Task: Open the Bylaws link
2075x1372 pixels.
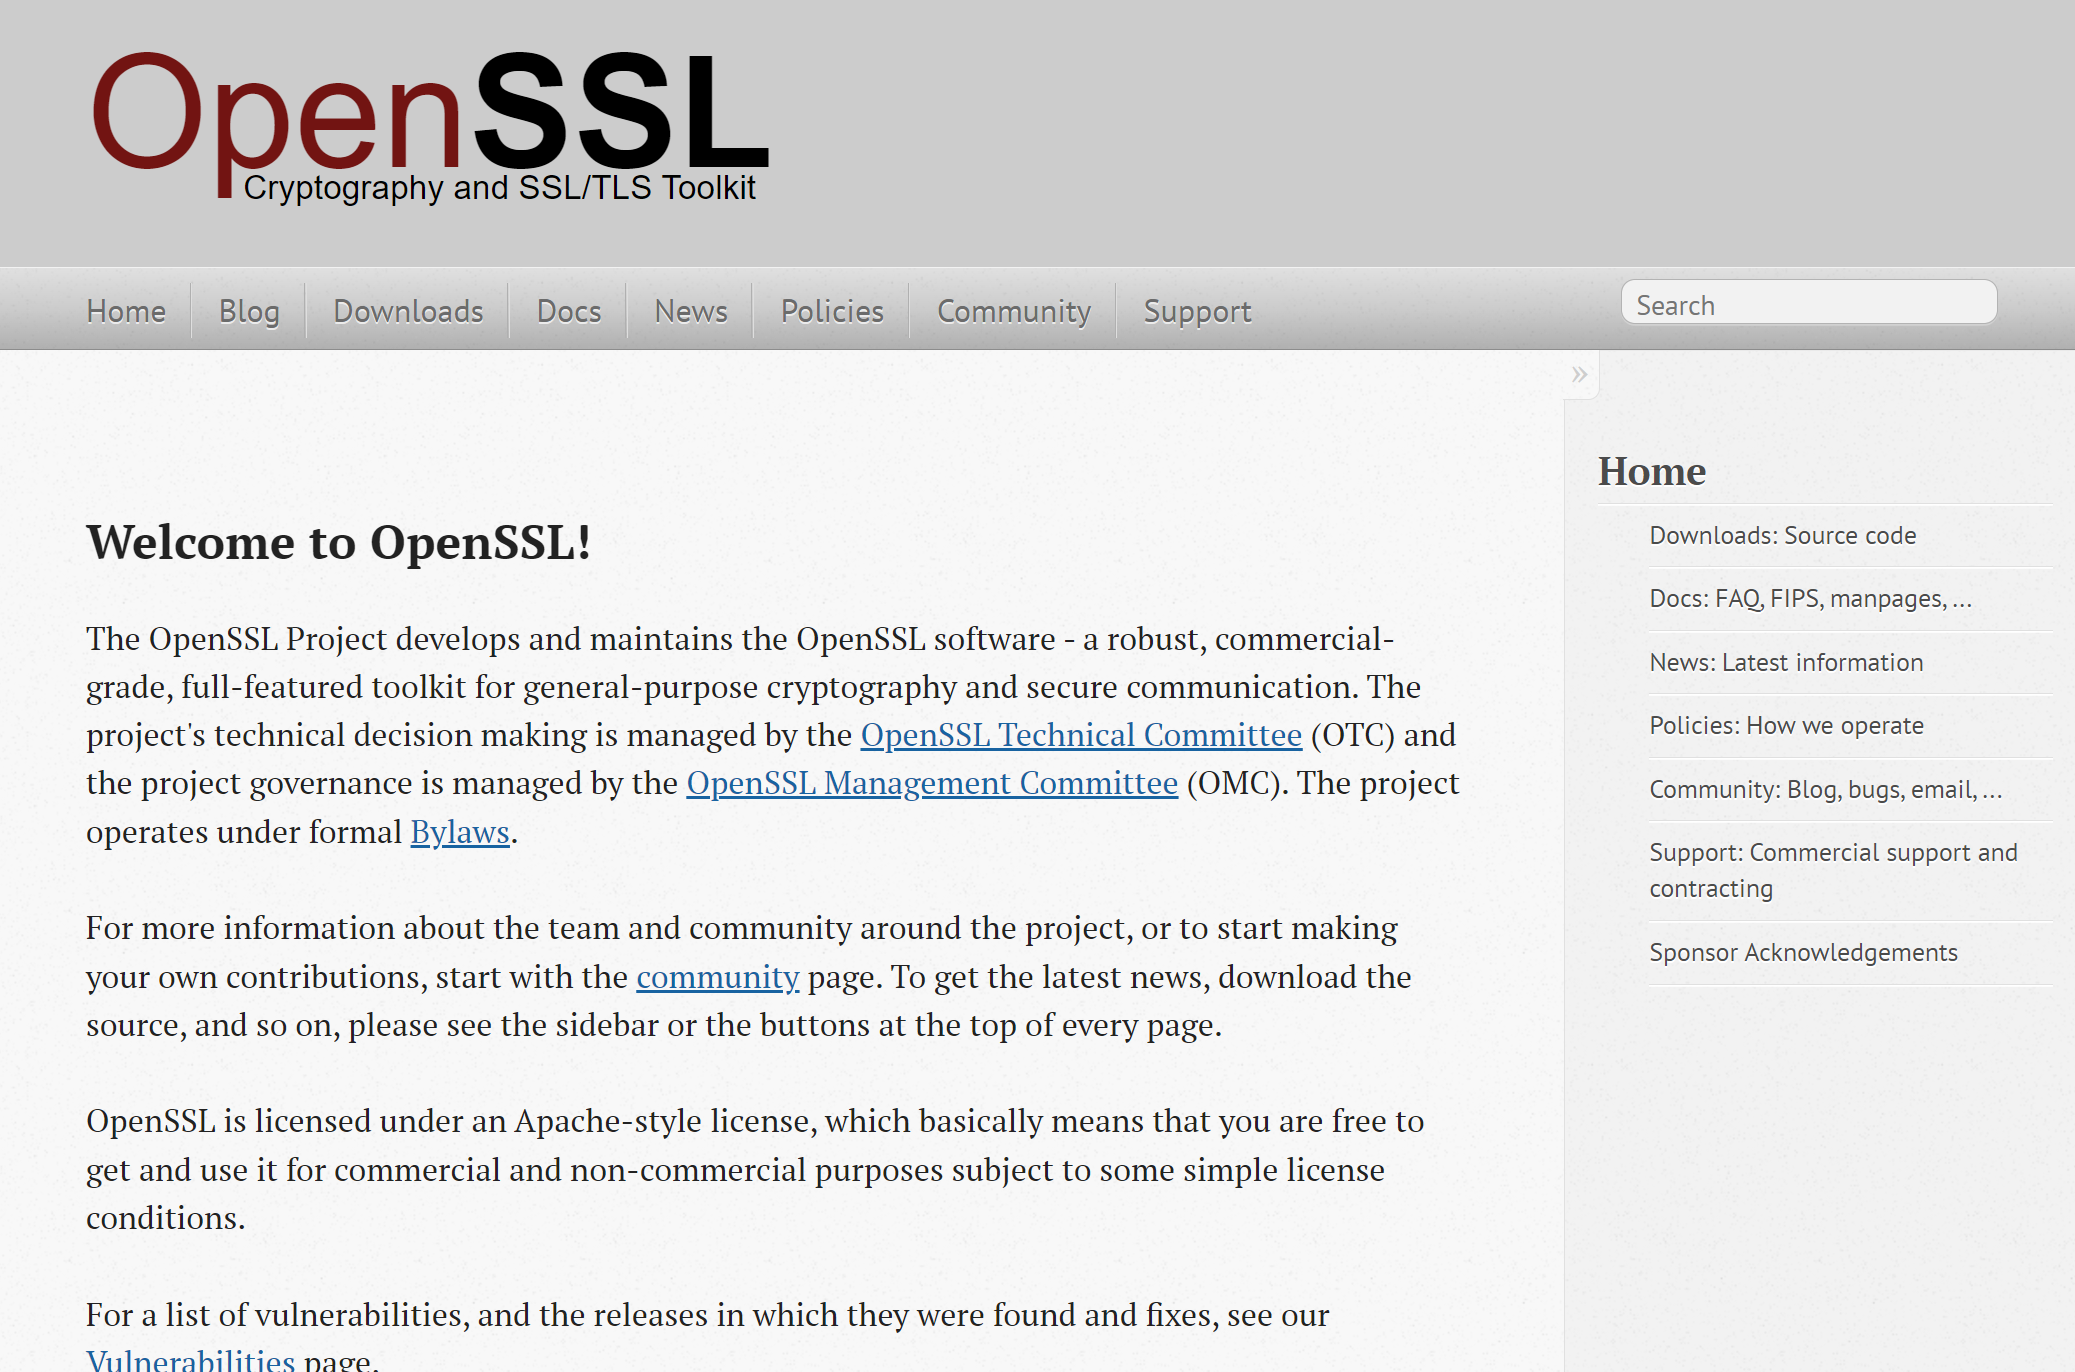Action: pyautogui.click(x=460, y=832)
